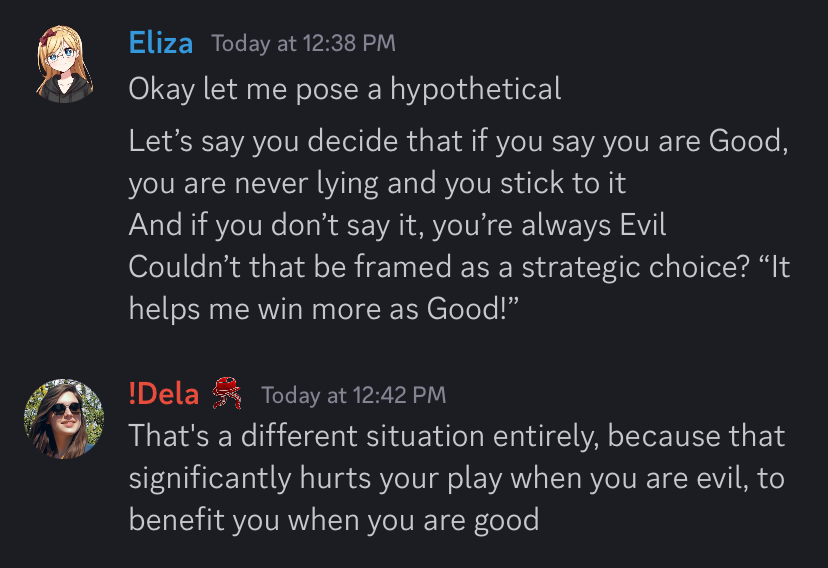This screenshot has width=828, height=568.
Task: Click the line starting "Let's say you decide"
Action: [x=458, y=141]
